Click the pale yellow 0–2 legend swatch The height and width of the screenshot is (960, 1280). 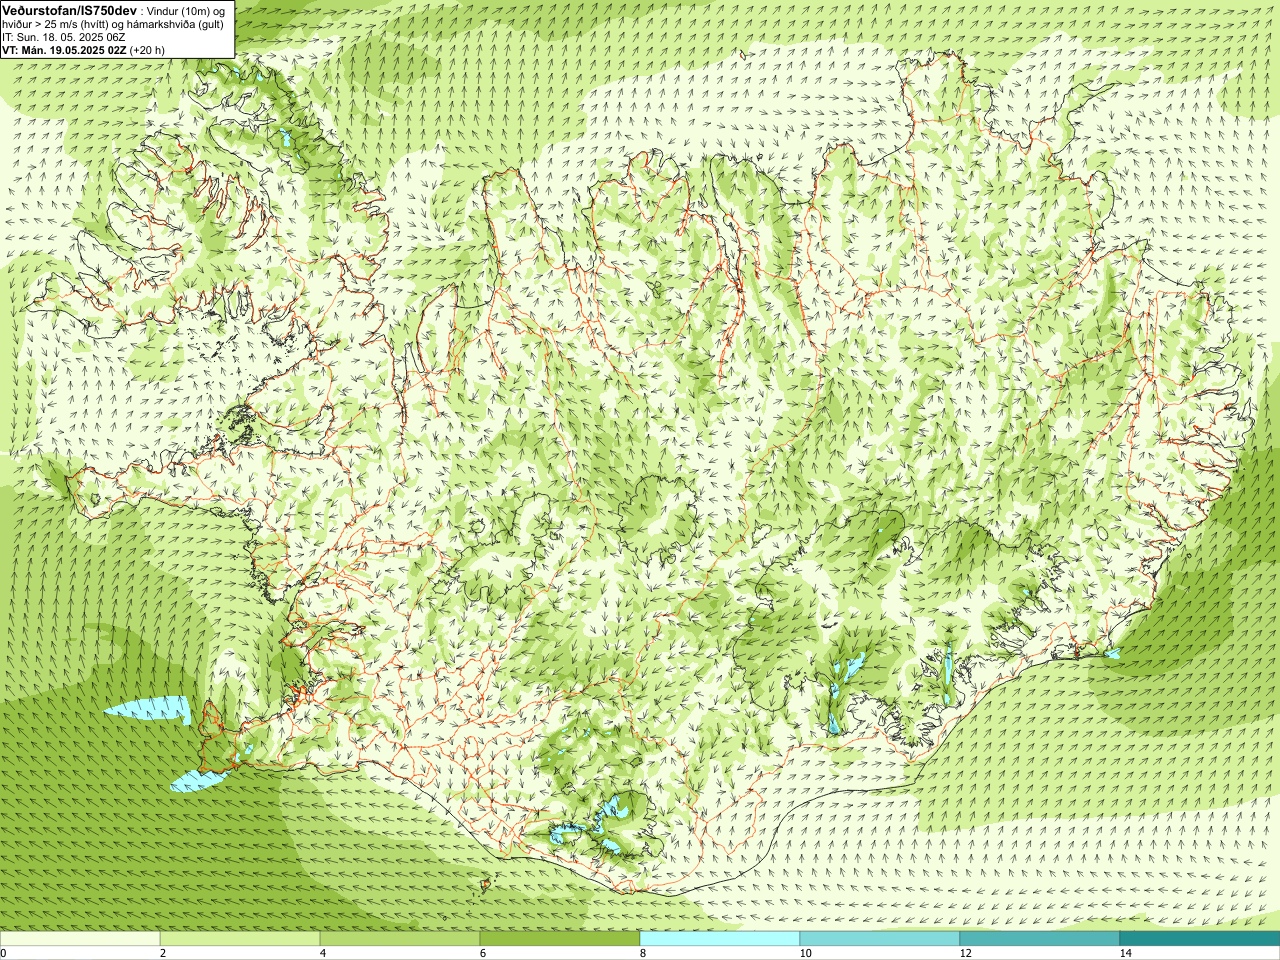pos(80,939)
